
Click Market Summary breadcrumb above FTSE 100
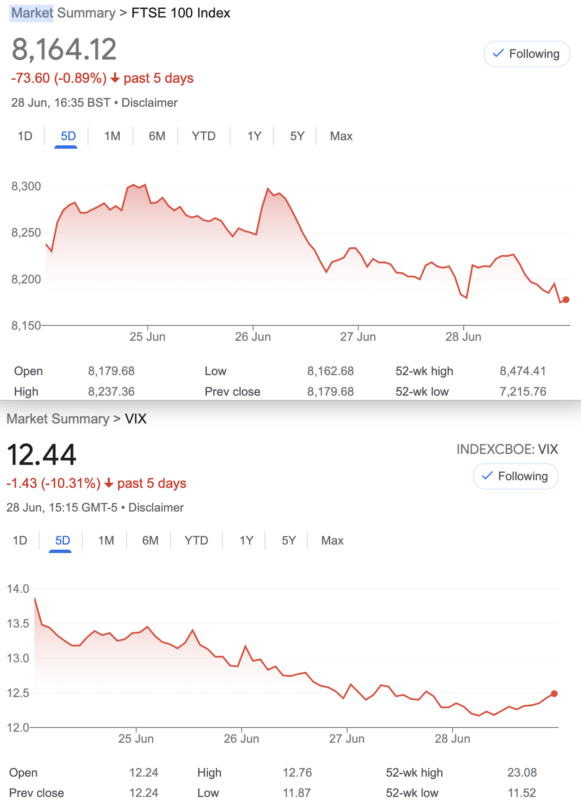click(x=63, y=13)
